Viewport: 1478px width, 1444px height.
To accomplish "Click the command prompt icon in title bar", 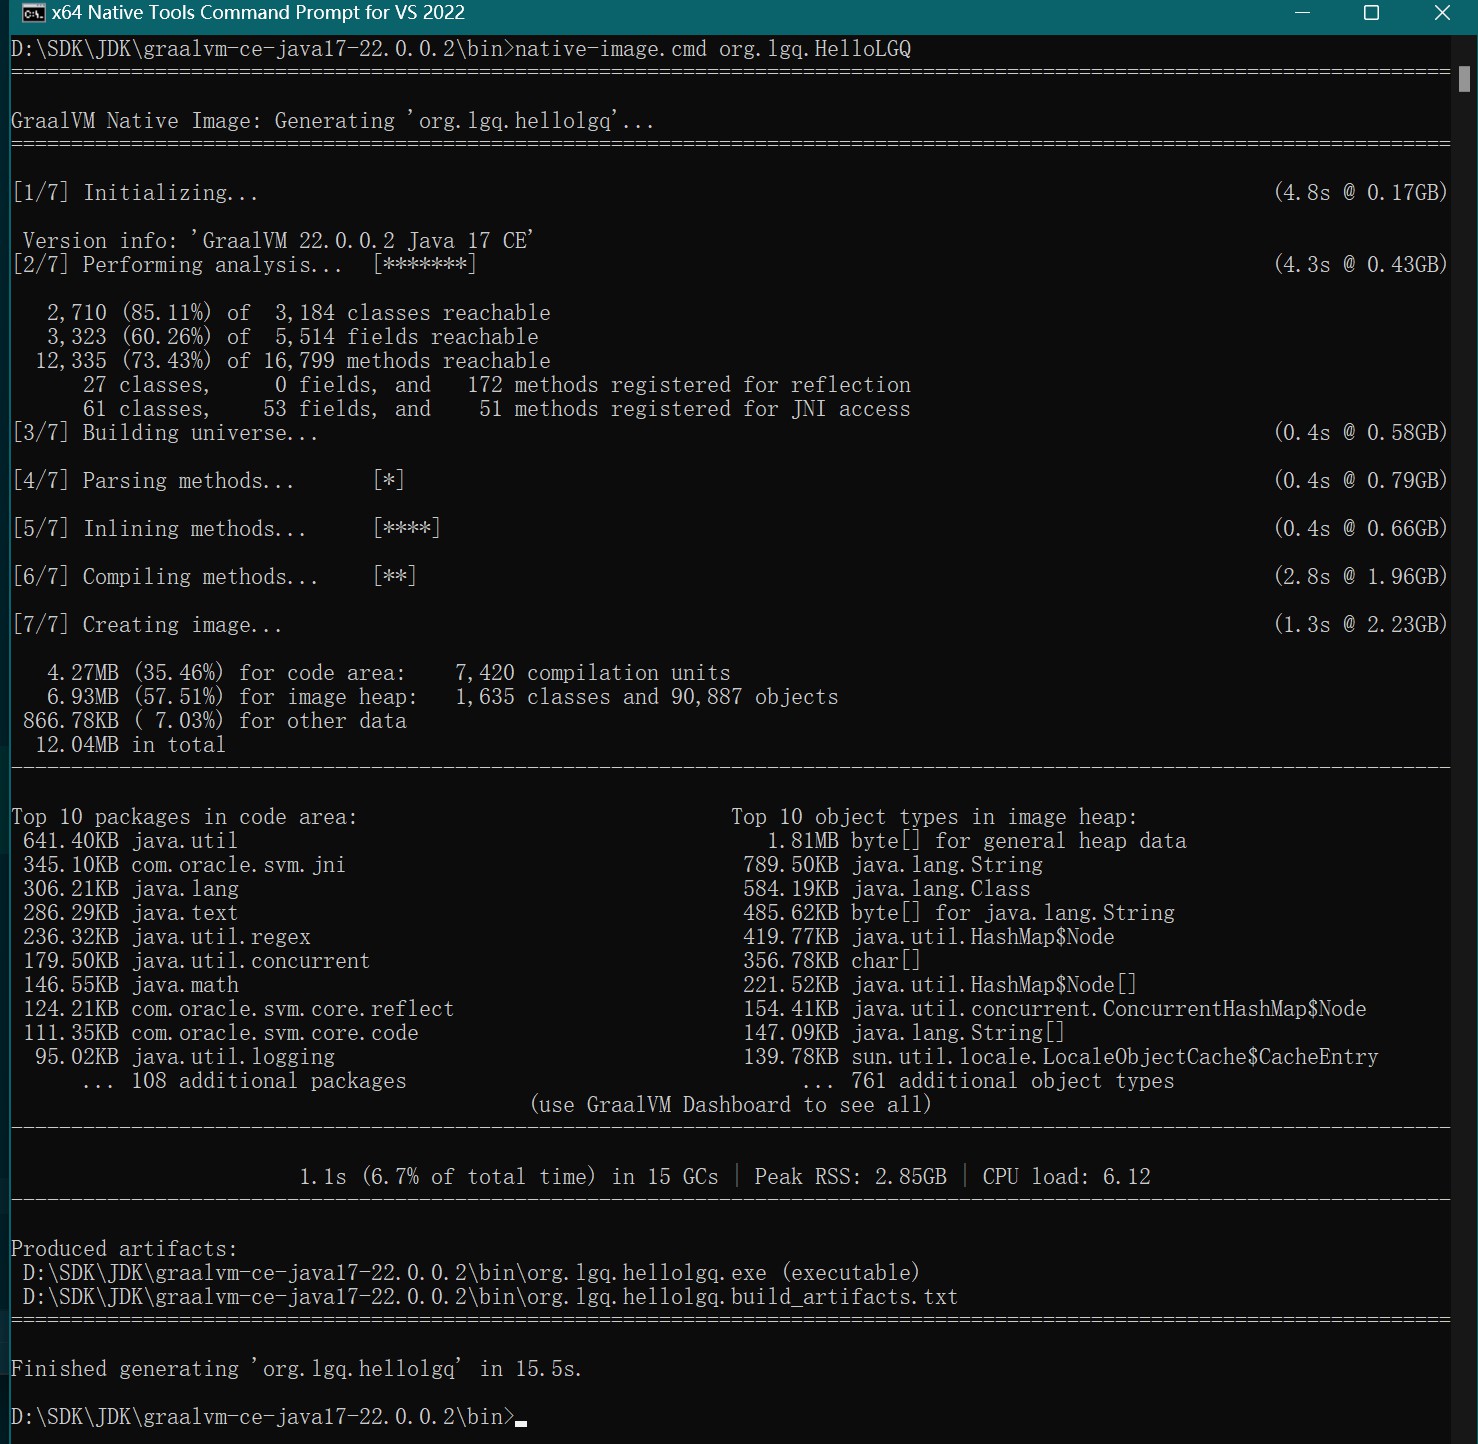I will pyautogui.click(x=33, y=13).
